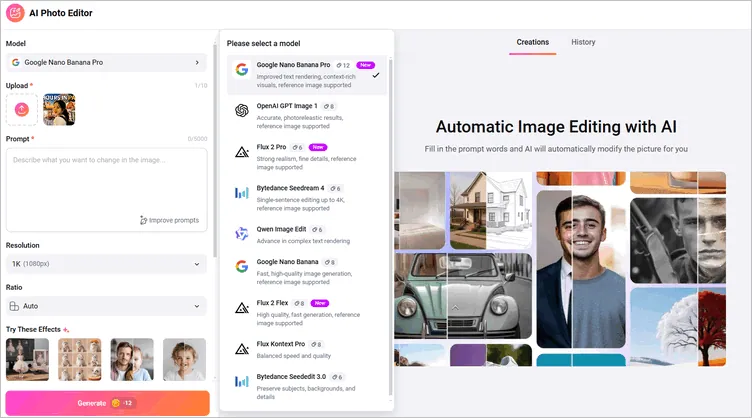Click the Google Nano Banana logo icon
The image size is (752, 418).
click(242, 267)
